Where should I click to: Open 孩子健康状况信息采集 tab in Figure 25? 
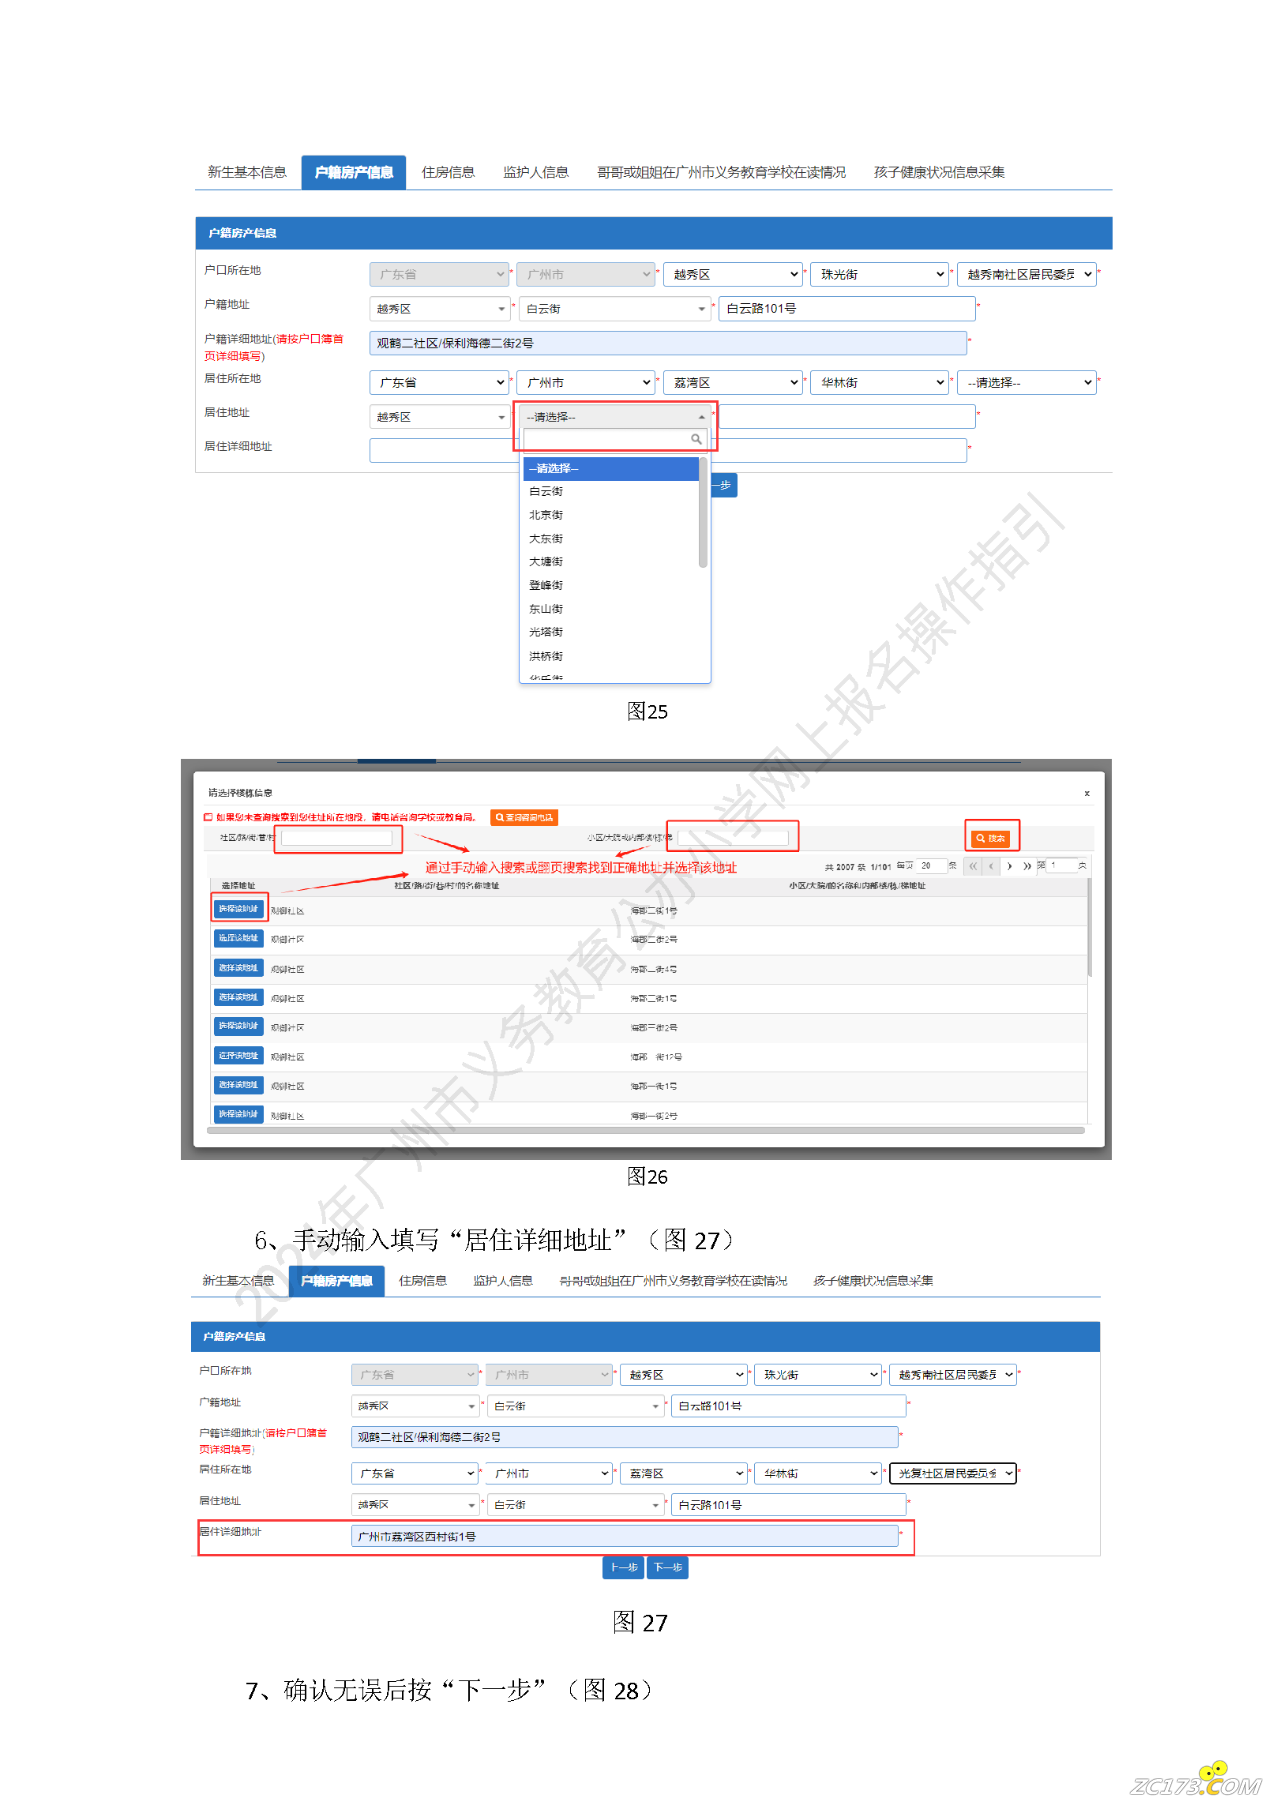[939, 172]
